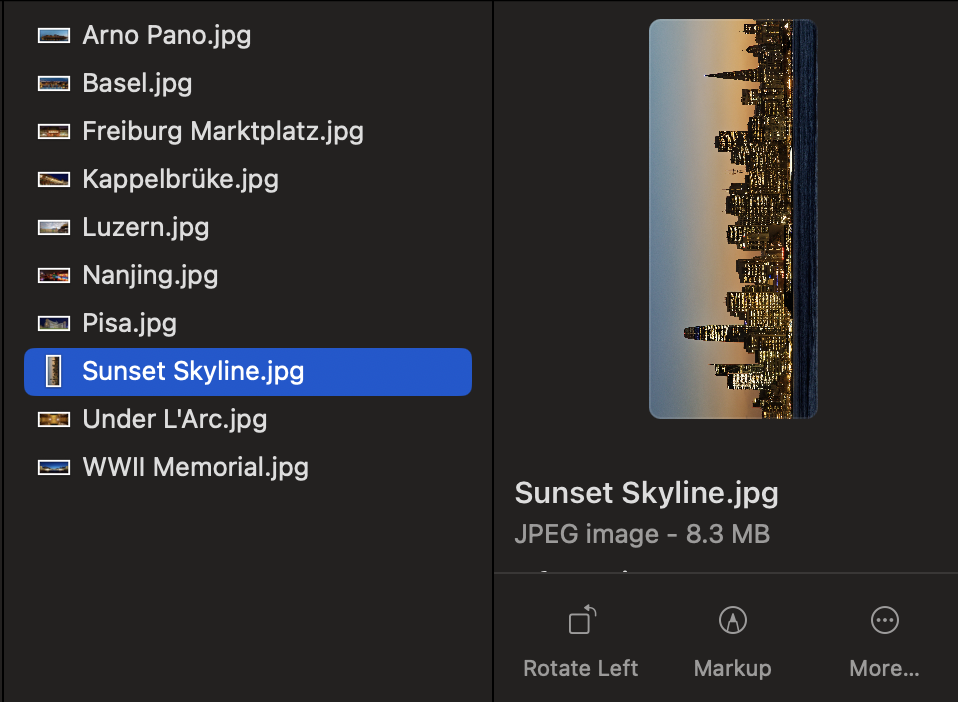Click the Arno Pano.jpg thumbnail icon
This screenshot has height=702, width=958.
click(53, 36)
